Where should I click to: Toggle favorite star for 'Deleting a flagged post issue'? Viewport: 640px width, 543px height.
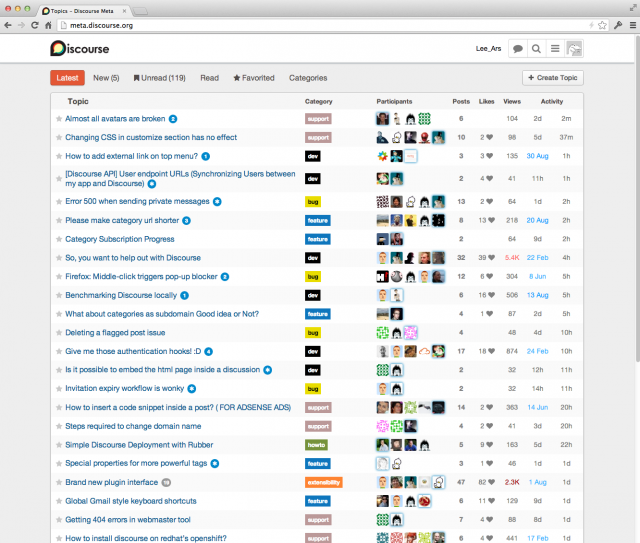[x=59, y=333]
